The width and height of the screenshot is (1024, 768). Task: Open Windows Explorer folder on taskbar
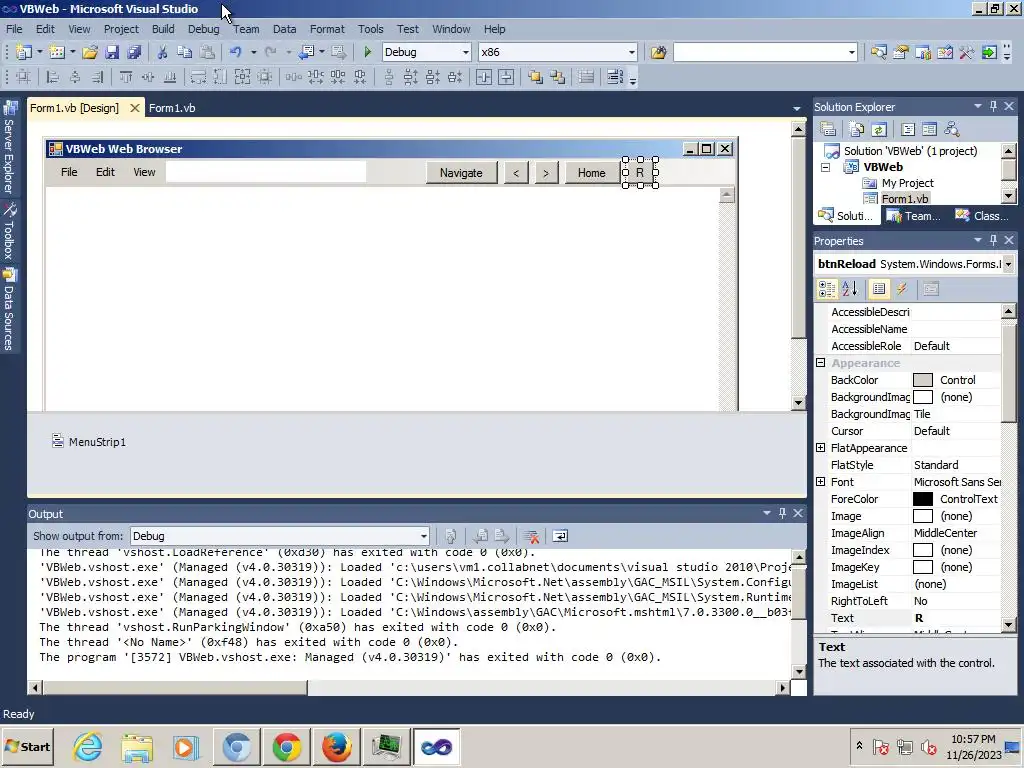click(137, 747)
